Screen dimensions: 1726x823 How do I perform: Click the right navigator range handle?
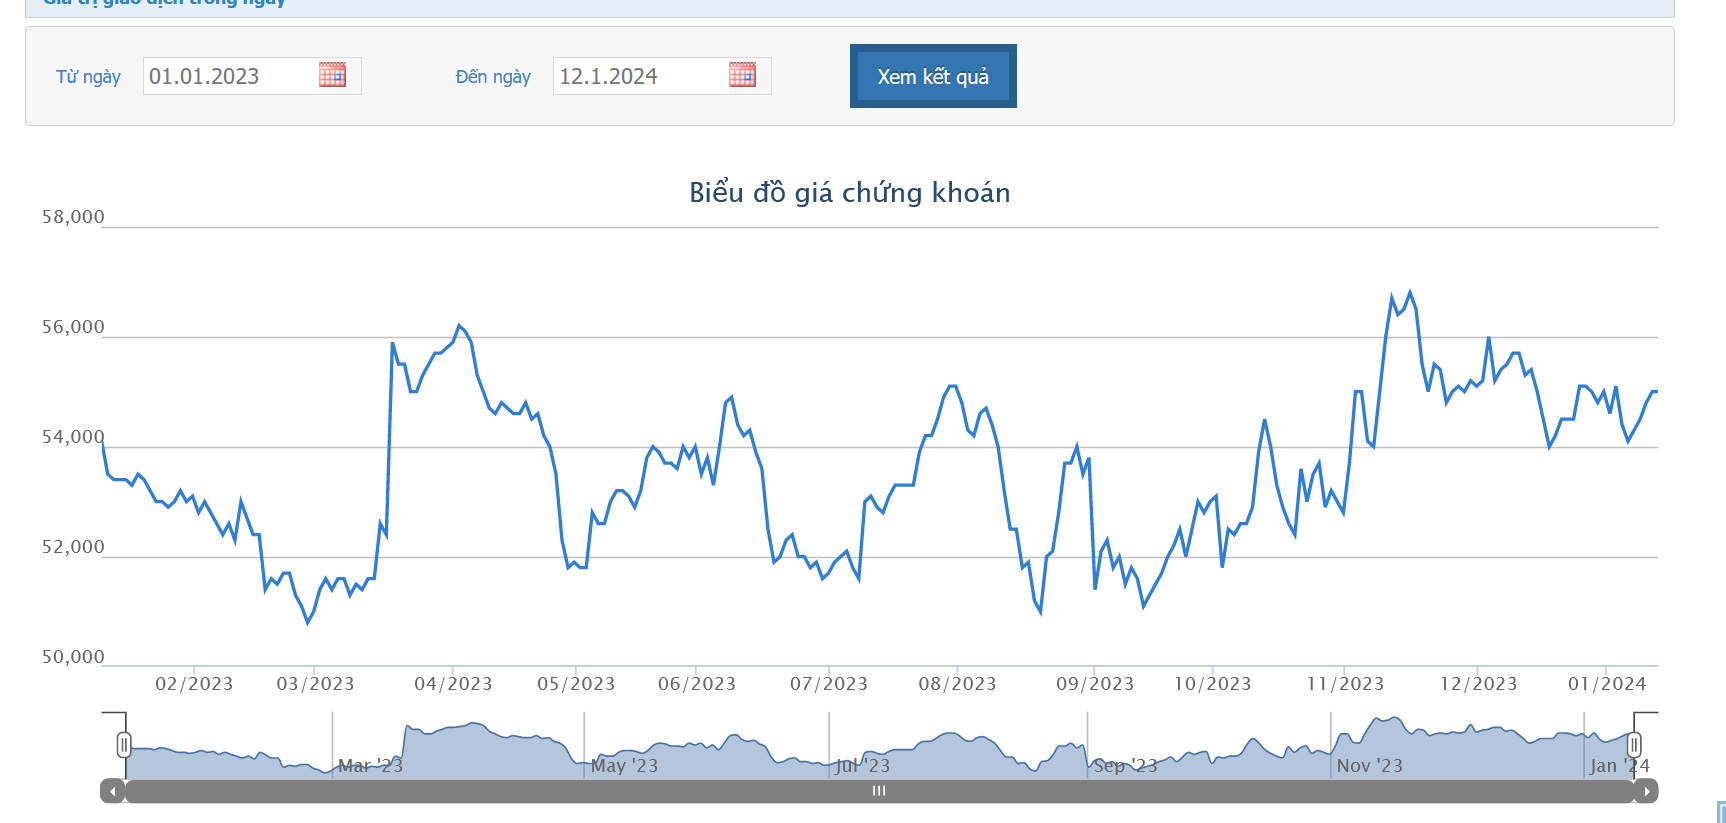point(1633,744)
